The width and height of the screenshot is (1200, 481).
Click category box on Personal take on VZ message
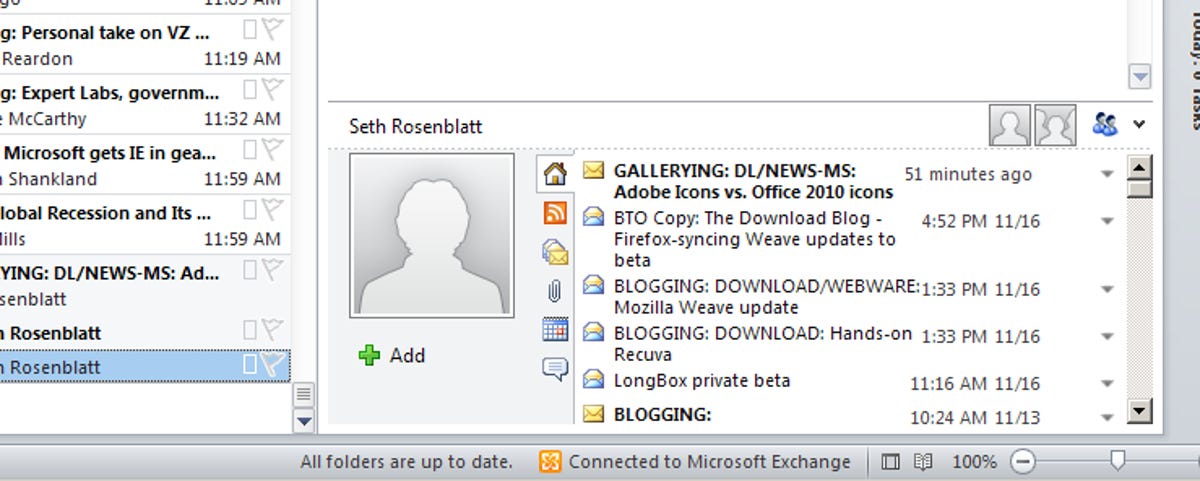[250, 32]
